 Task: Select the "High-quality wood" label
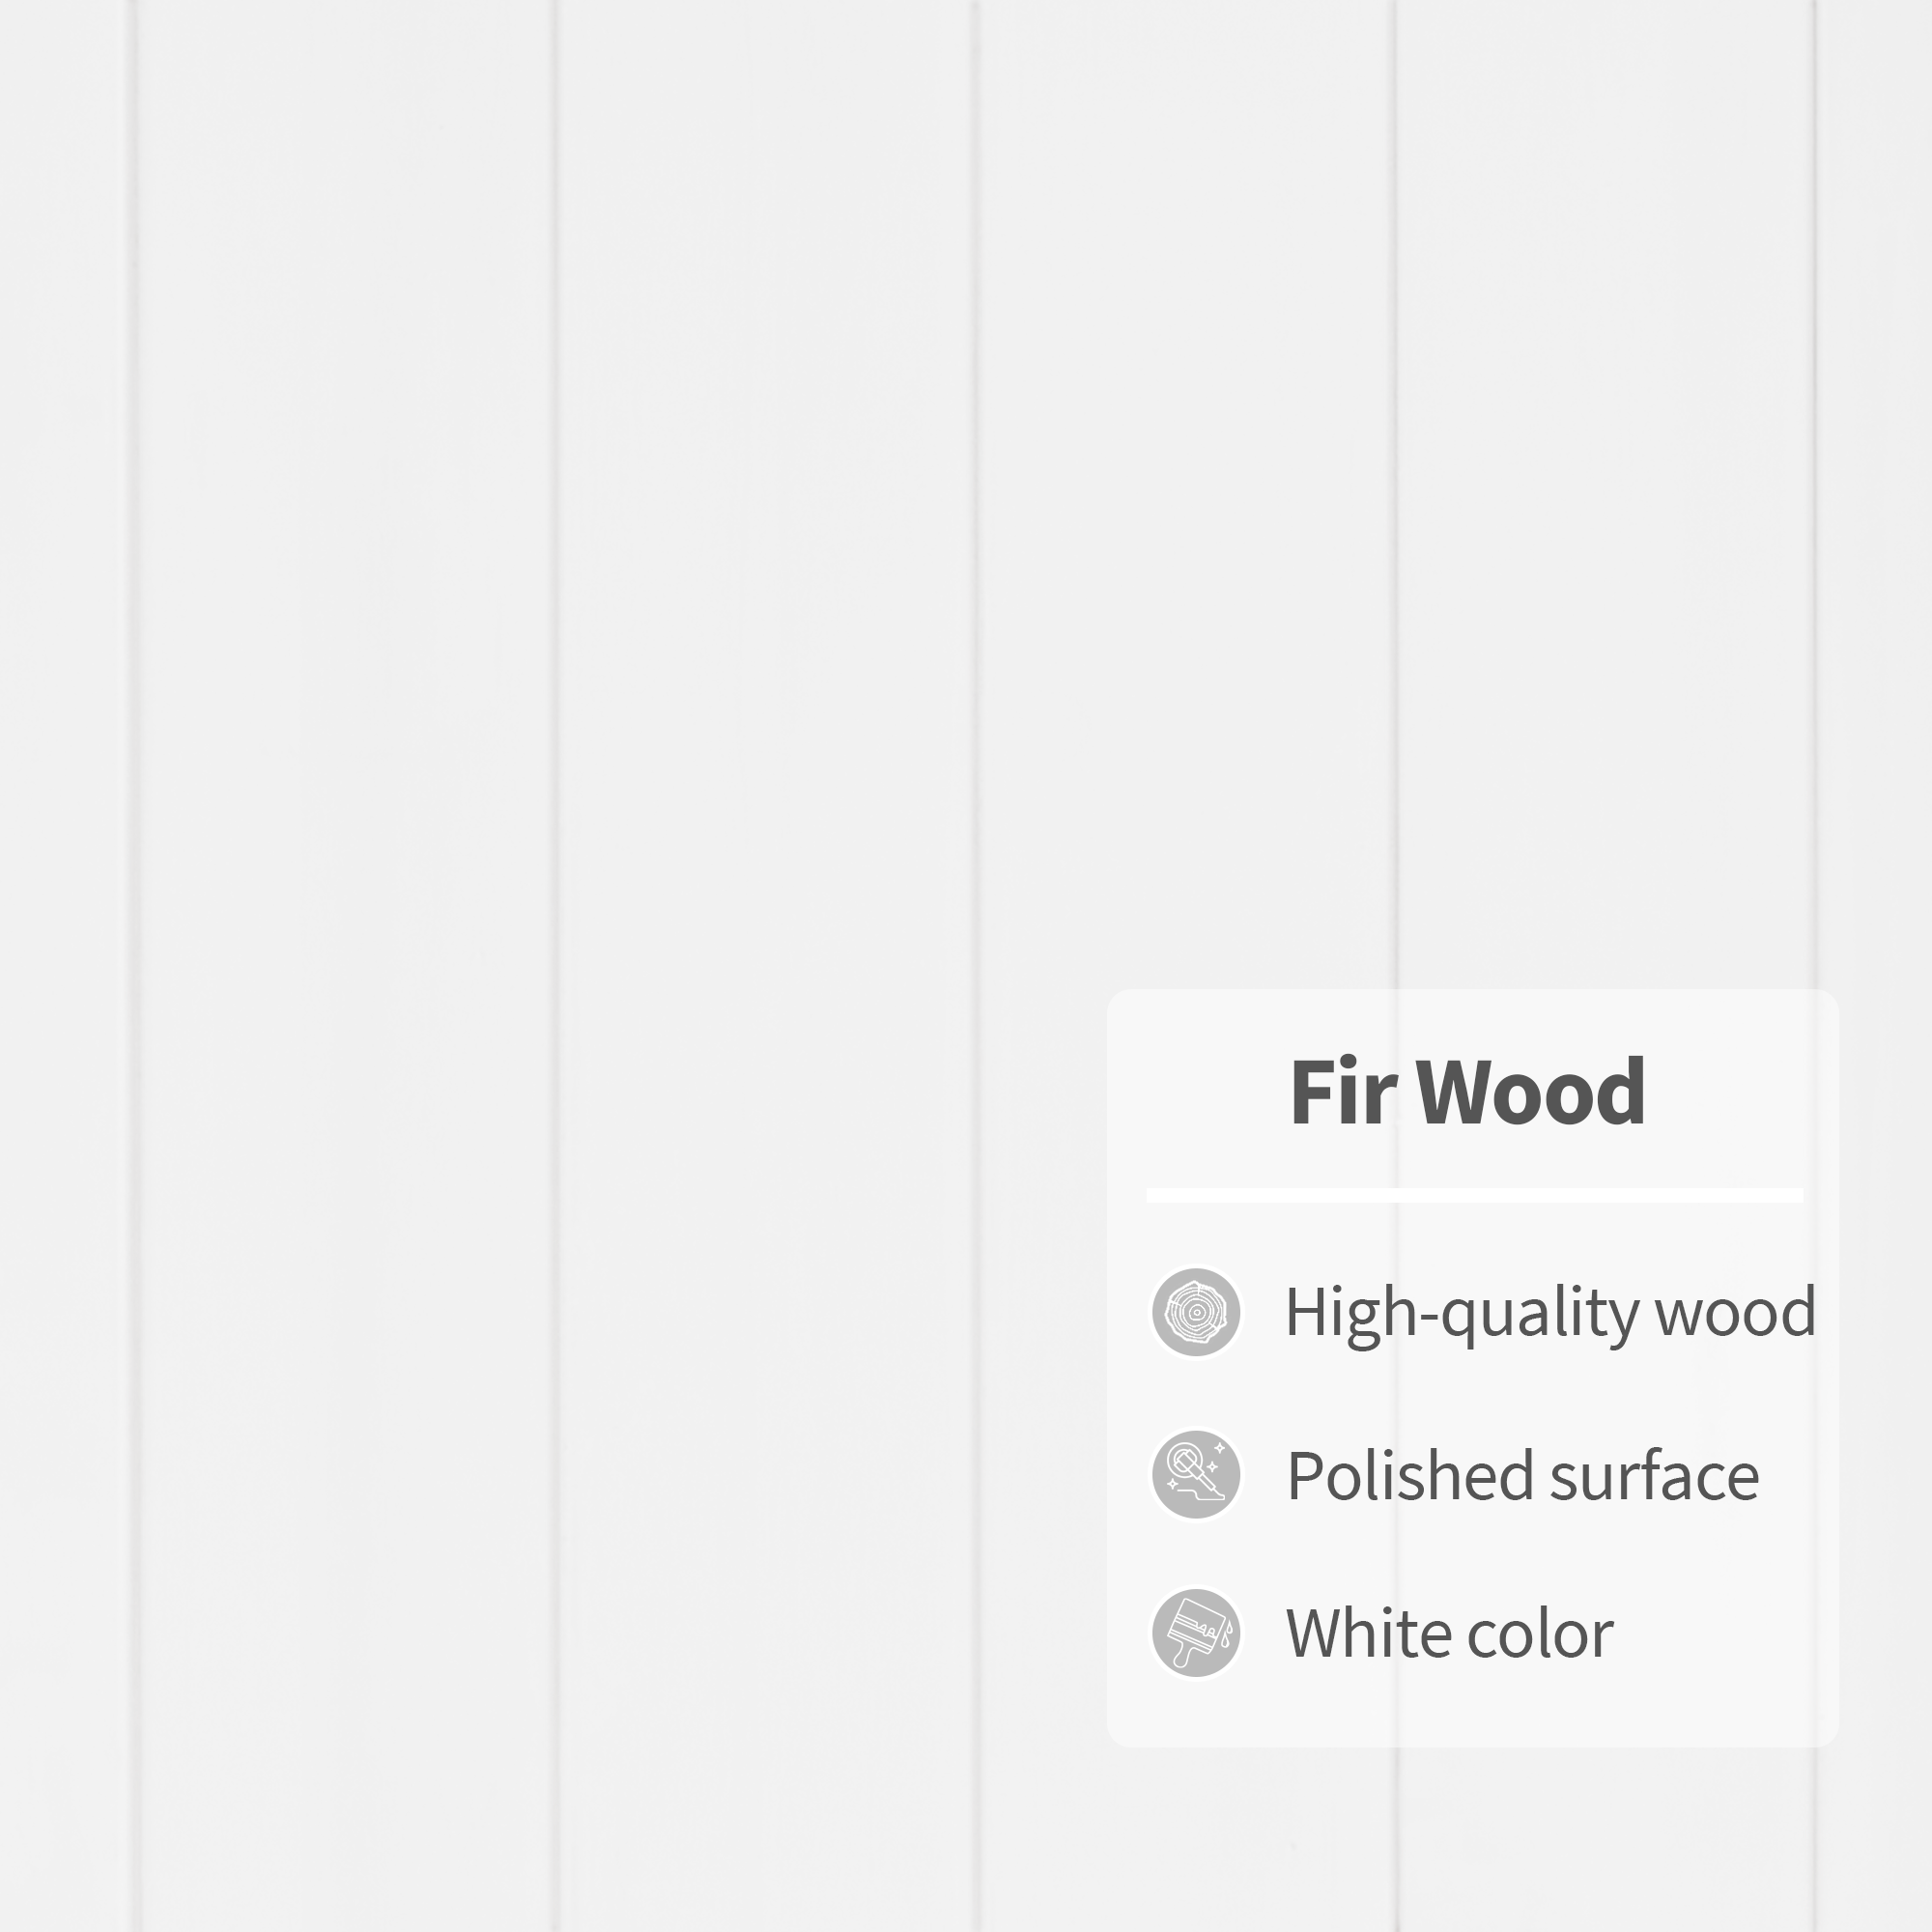click(x=1550, y=1312)
